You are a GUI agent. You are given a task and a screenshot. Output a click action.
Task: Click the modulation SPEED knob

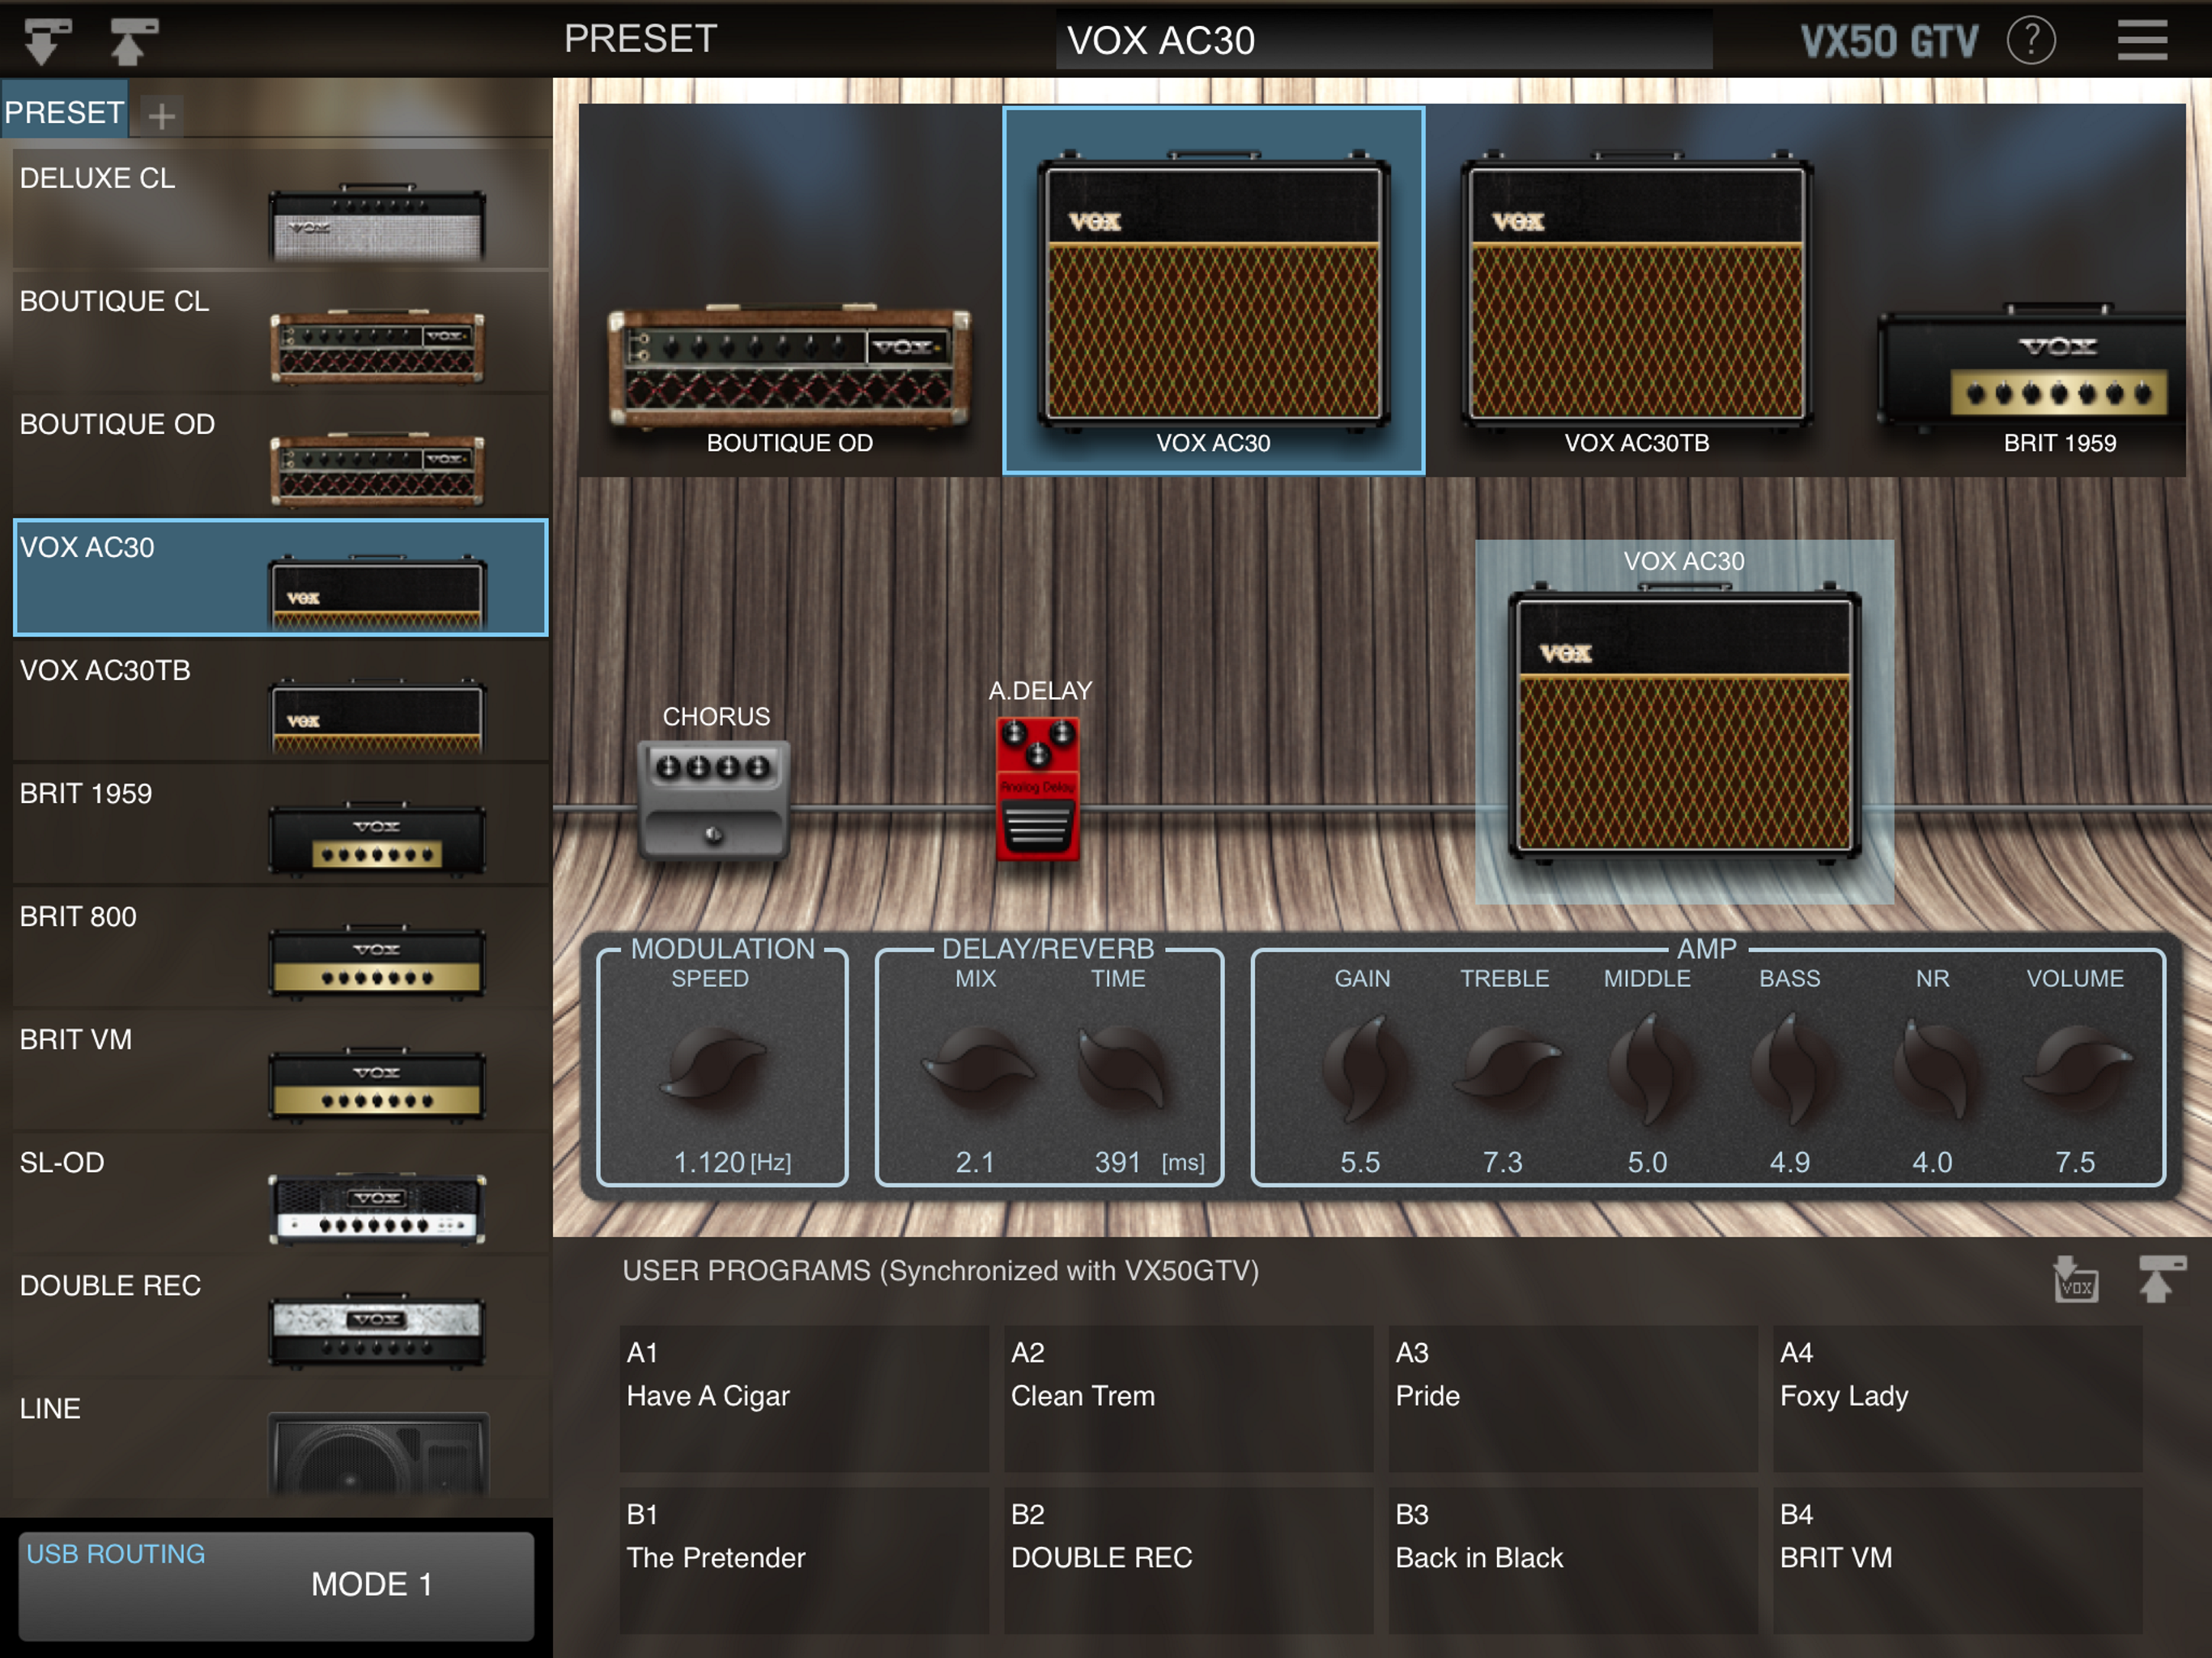click(713, 1068)
